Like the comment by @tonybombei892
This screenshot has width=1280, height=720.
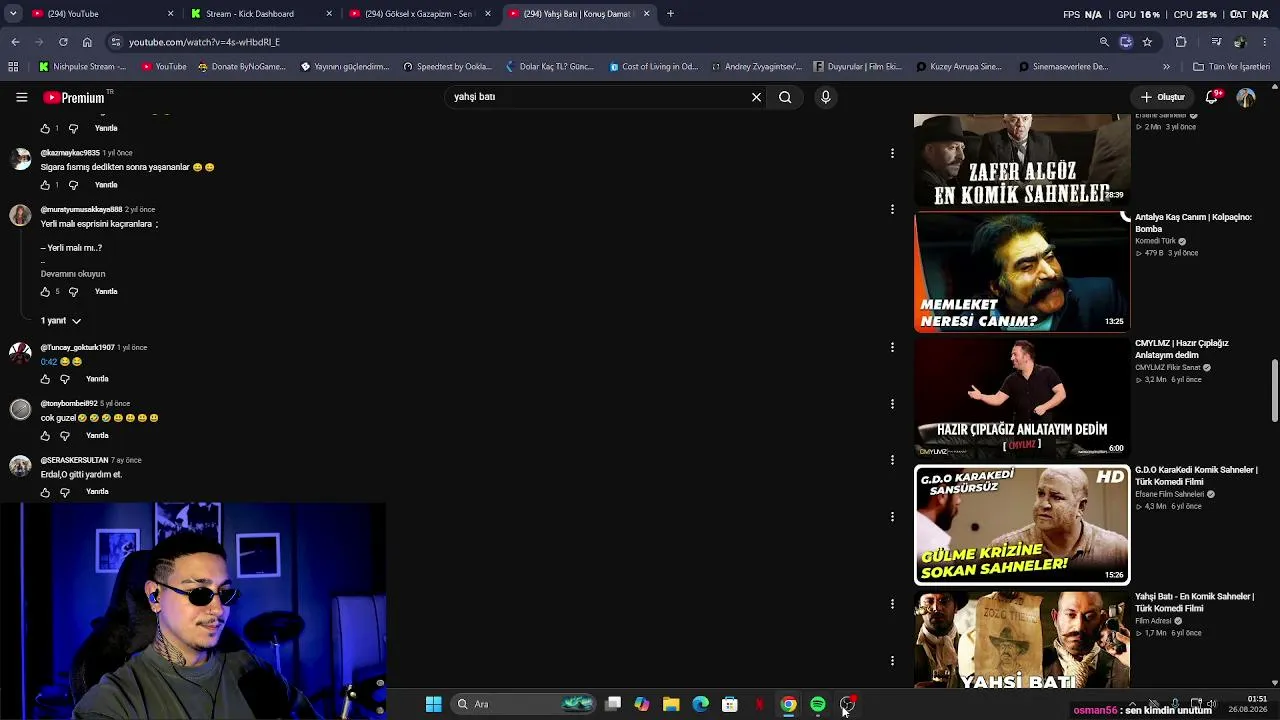(45, 436)
